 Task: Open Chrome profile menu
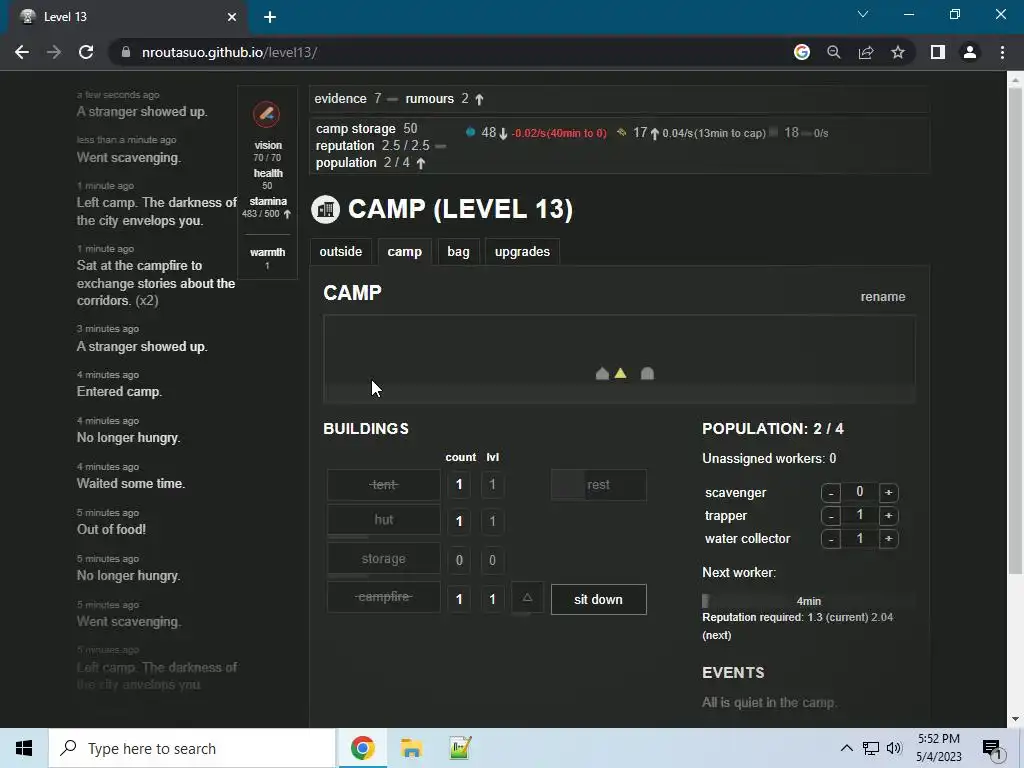970,52
